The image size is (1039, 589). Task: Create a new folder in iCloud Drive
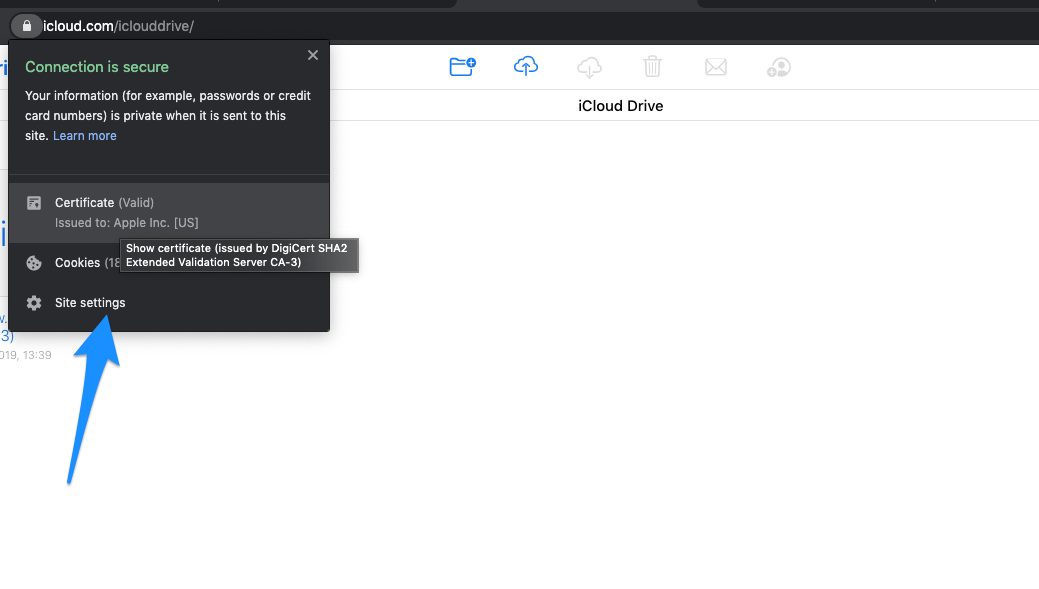[x=463, y=66]
